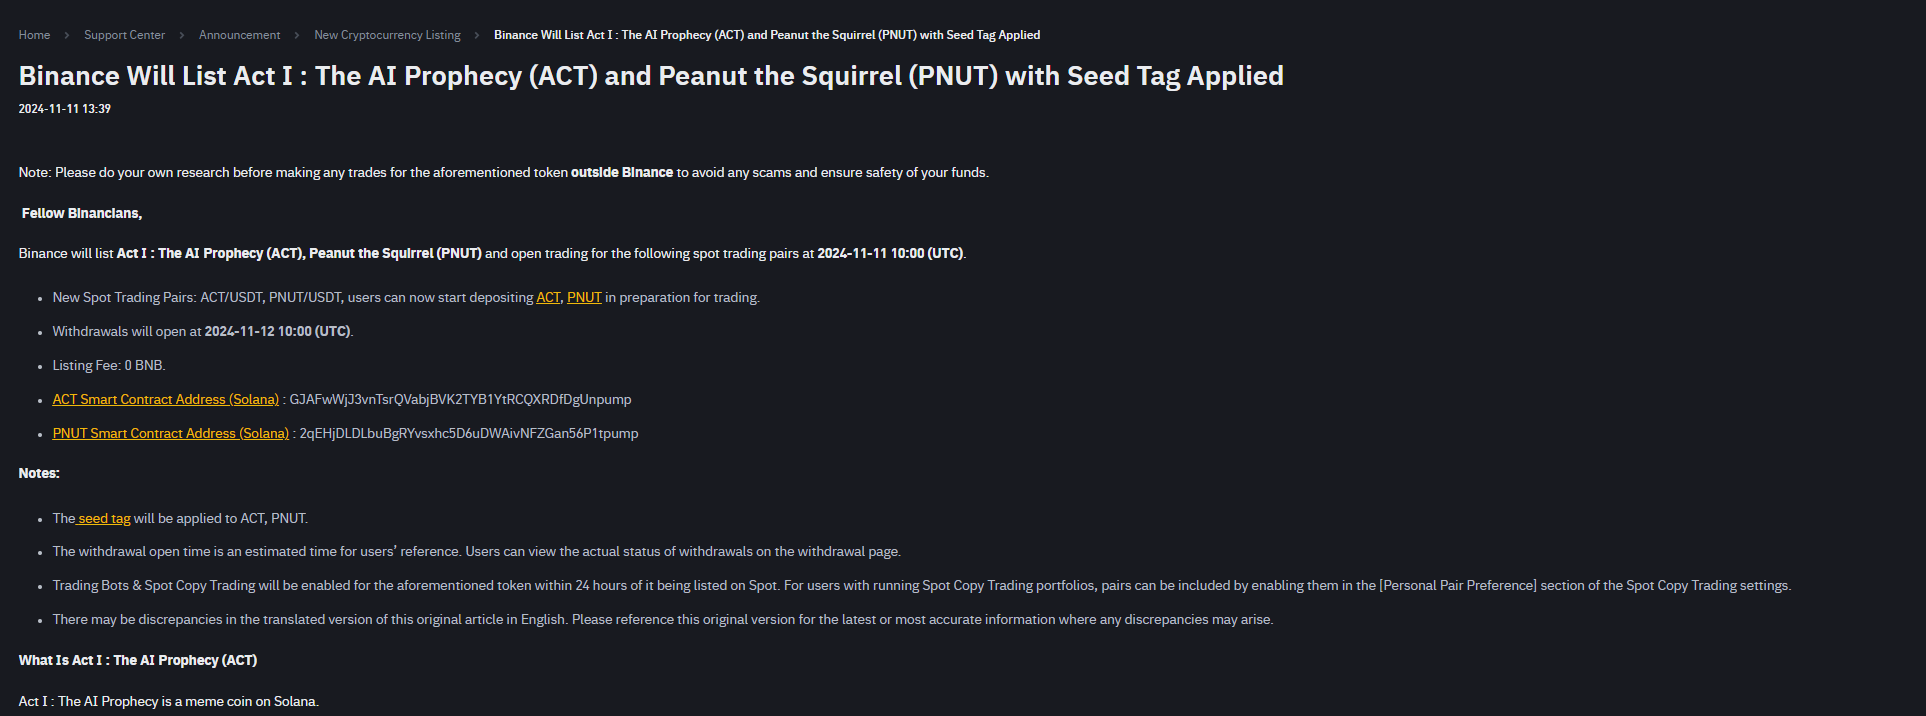Open the PNUT deposit link
1926x716 pixels.
click(584, 297)
